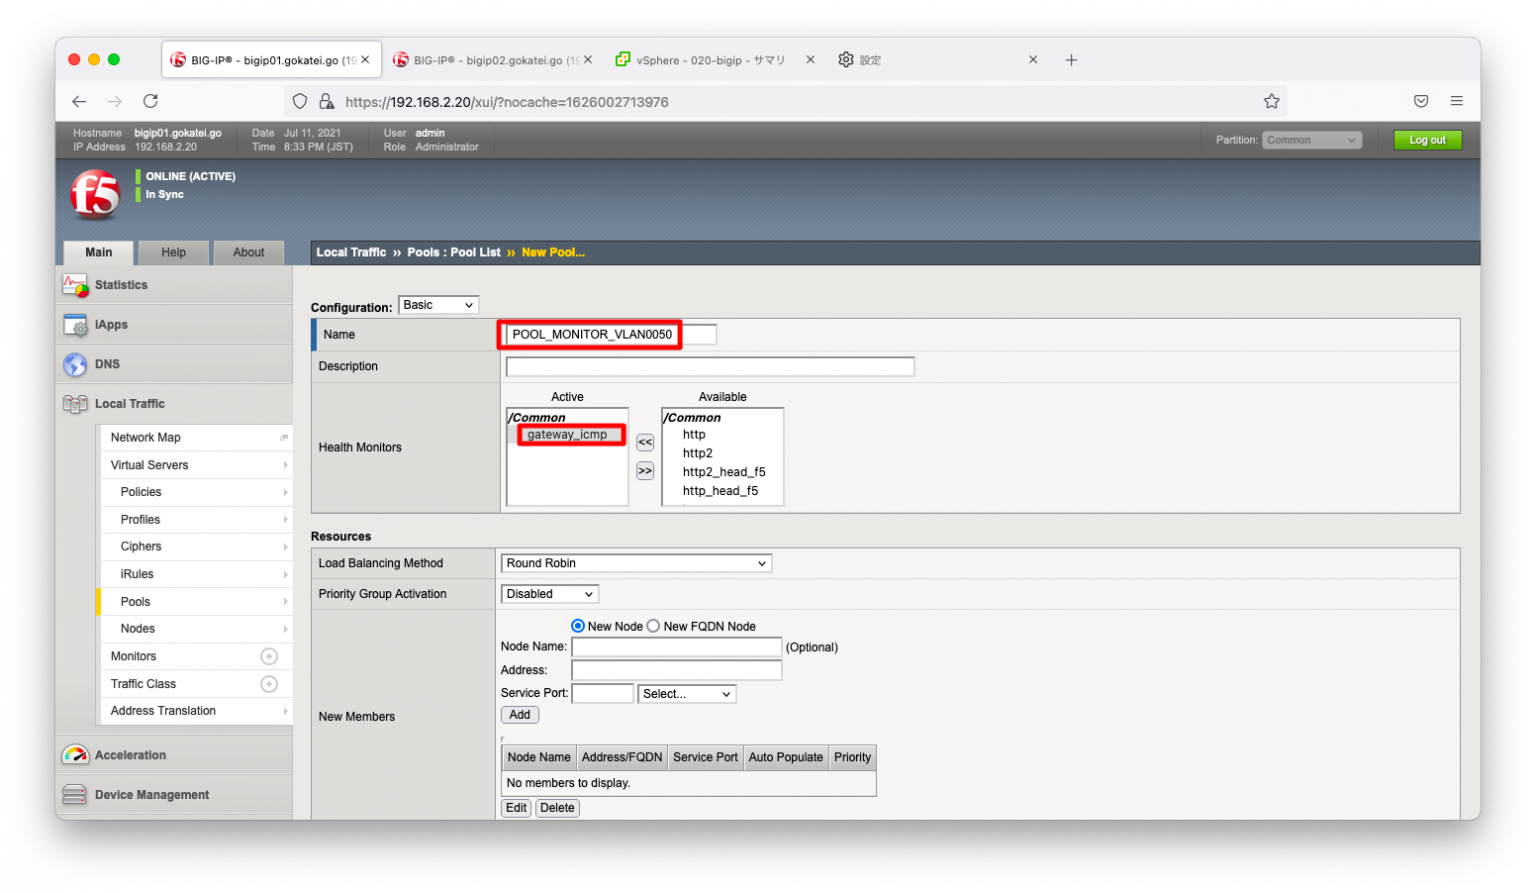Click the Description input field
The height and width of the screenshot is (893, 1536).
(x=710, y=367)
